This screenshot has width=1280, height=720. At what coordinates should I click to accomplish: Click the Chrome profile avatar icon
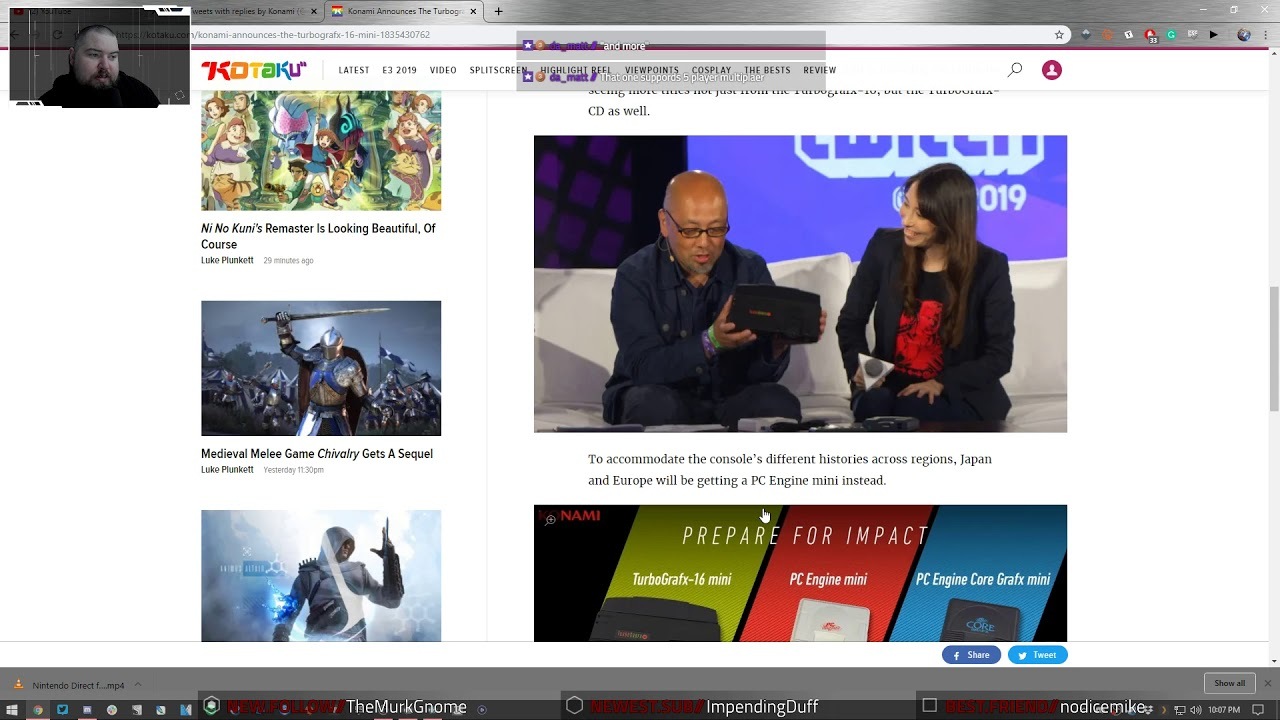coord(1243,35)
